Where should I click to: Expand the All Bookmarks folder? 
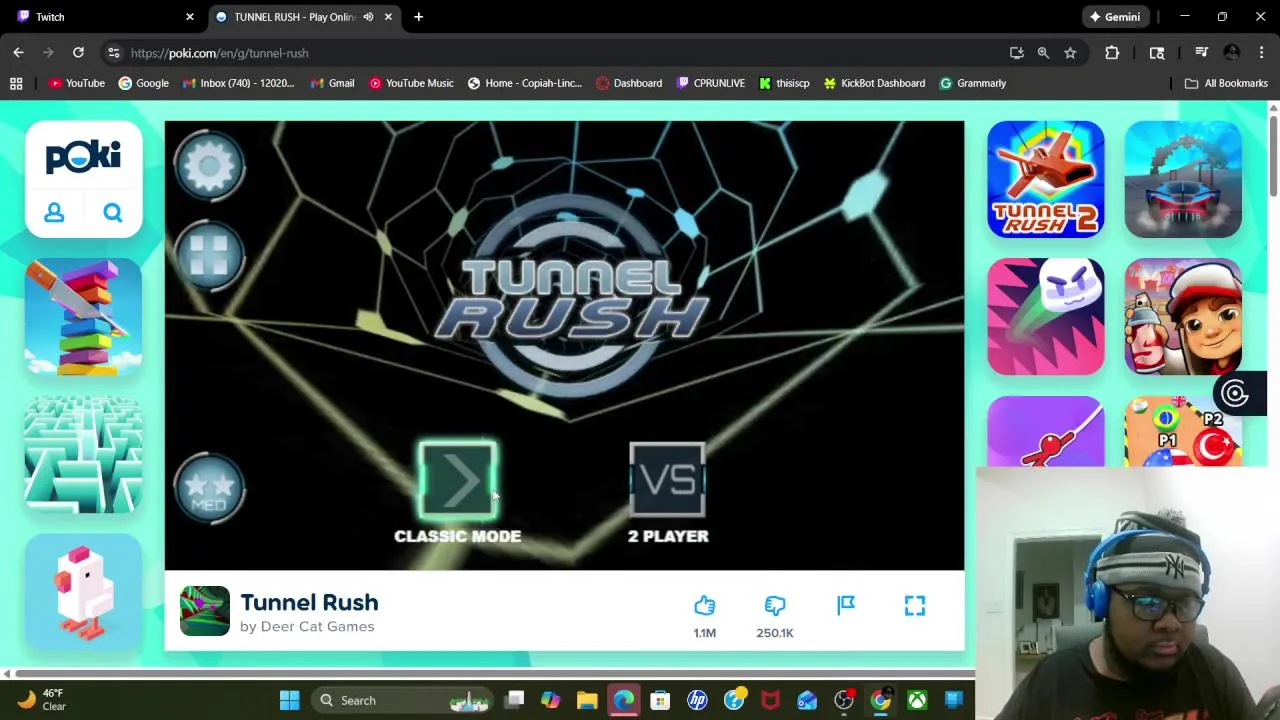[1226, 83]
